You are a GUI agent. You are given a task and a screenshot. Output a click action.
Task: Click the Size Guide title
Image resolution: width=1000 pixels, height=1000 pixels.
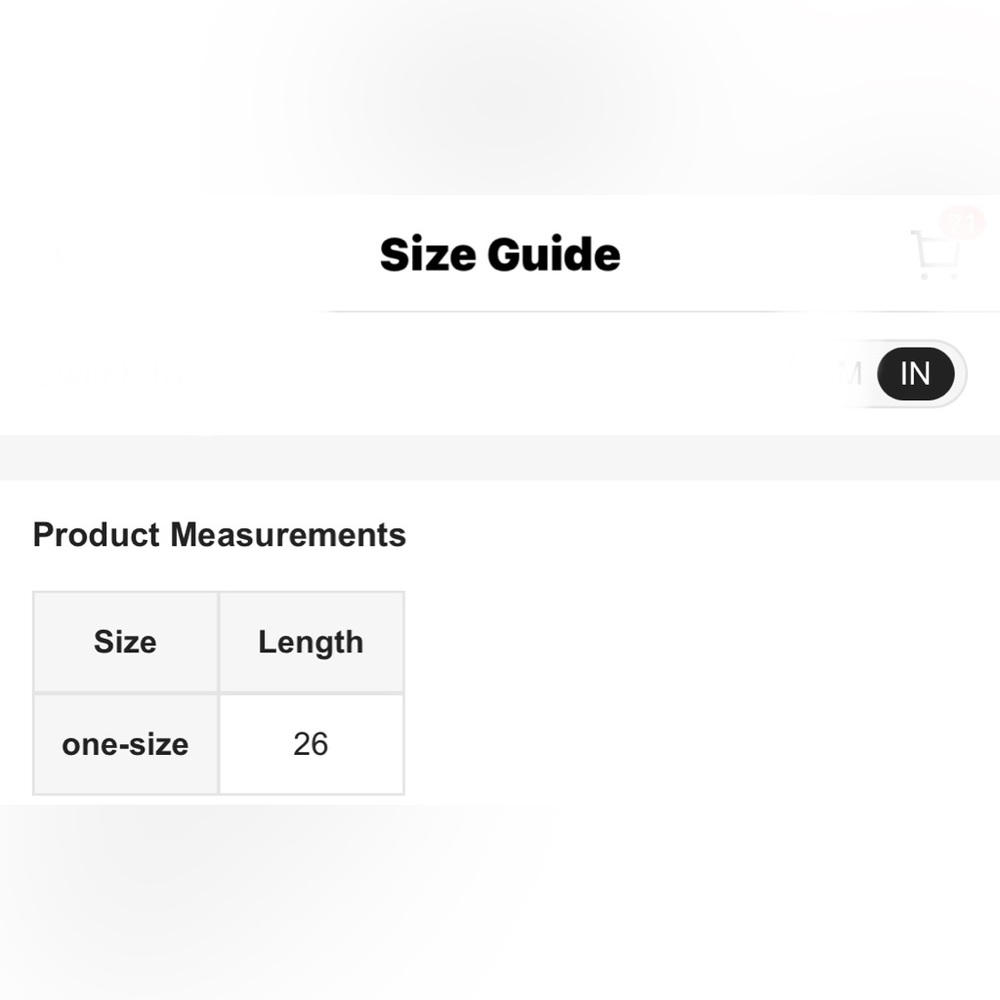pos(500,254)
